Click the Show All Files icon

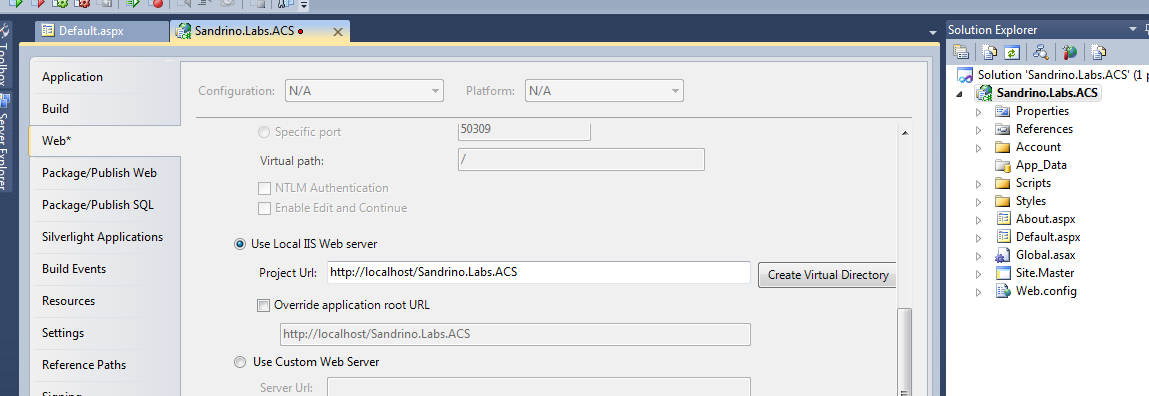[x=990, y=52]
